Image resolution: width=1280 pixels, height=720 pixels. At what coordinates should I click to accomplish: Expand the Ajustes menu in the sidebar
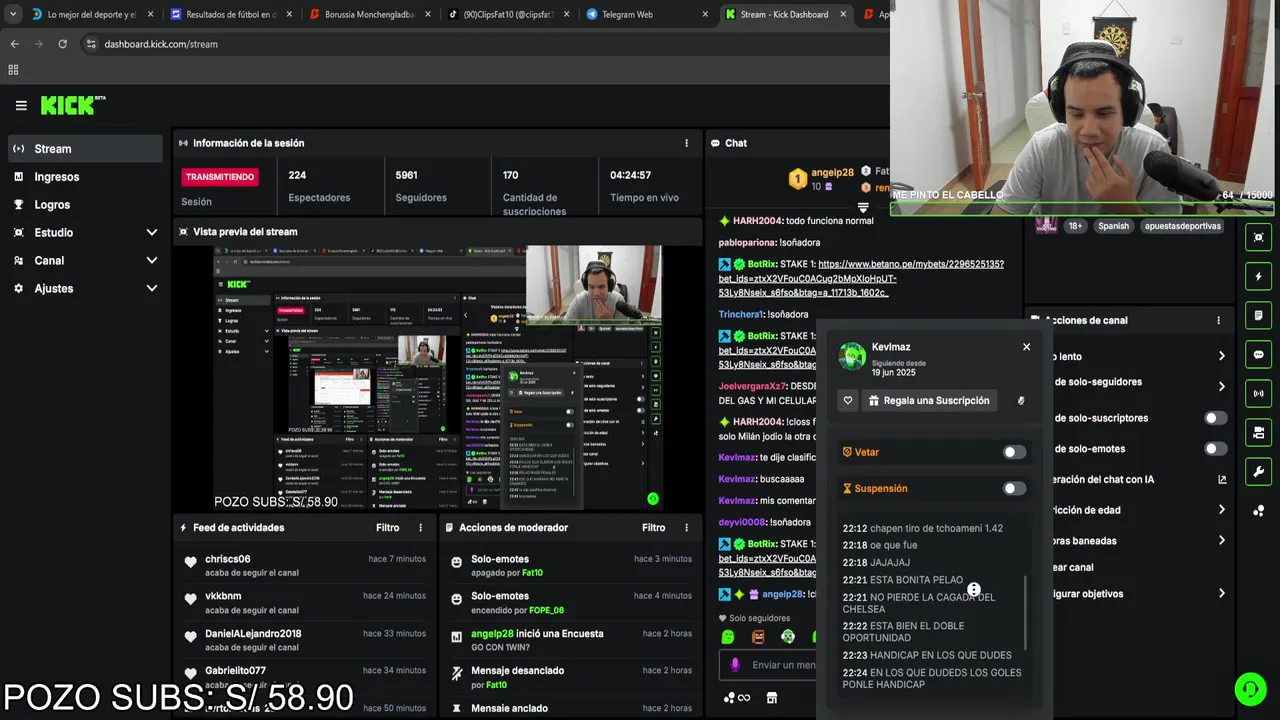(x=152, y=288)
